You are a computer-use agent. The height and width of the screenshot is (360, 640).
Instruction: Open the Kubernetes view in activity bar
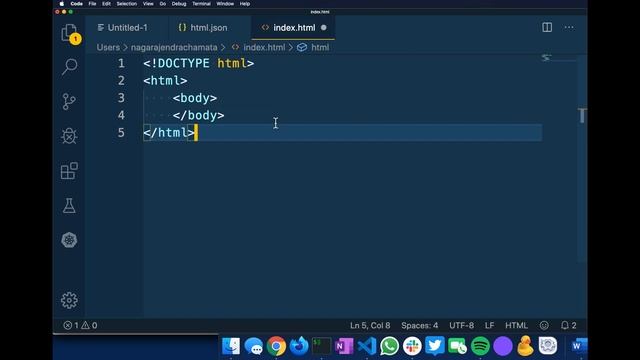point(69,240)
